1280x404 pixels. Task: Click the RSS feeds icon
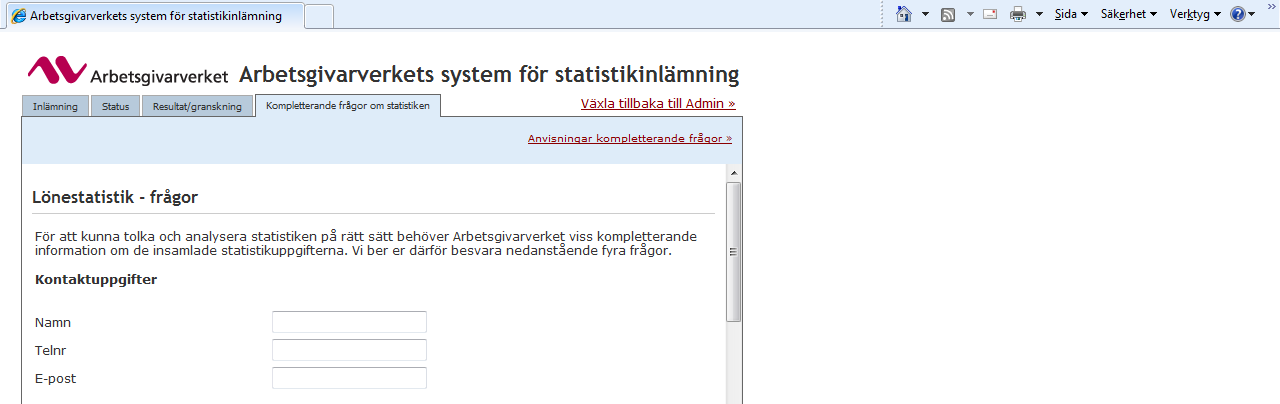(948, 14)
